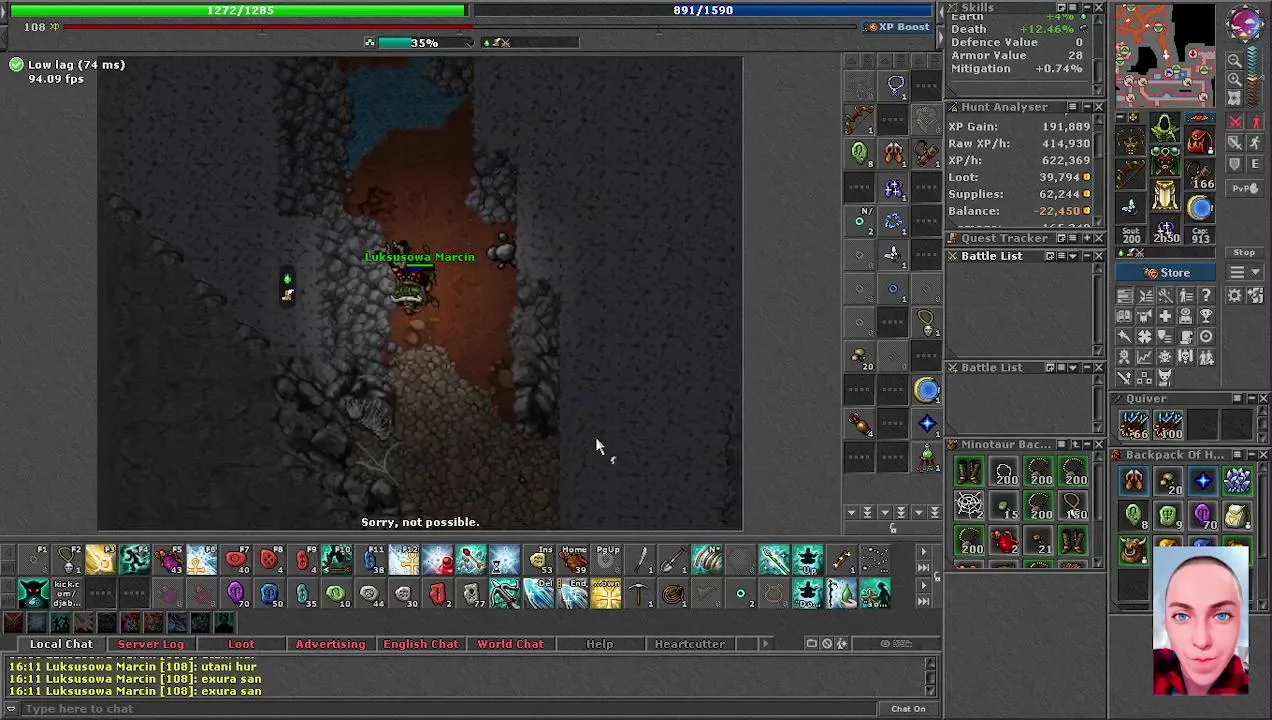Collapse the Minotaur Backpack container
This screenshot has height=720, width=1272.
point(1087,444)
